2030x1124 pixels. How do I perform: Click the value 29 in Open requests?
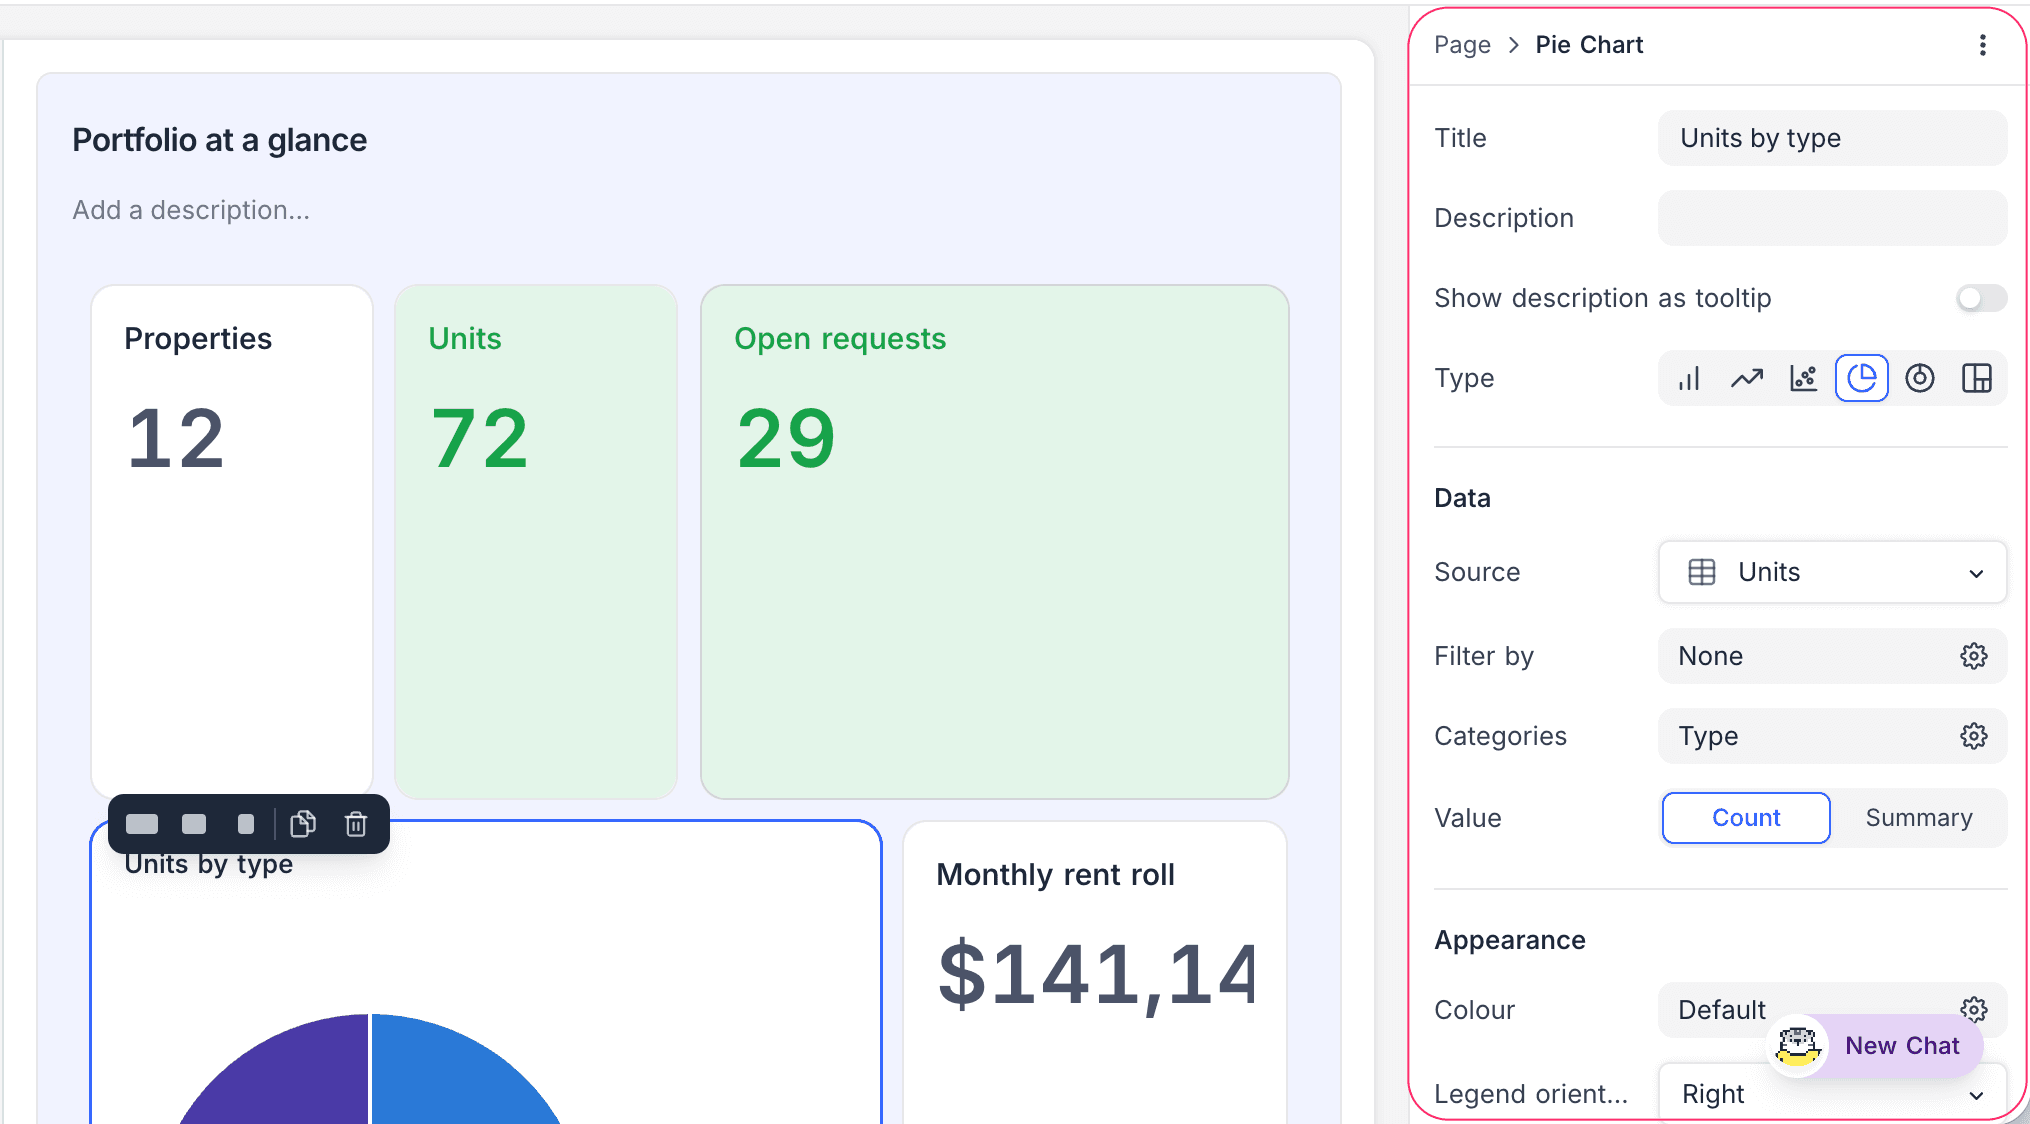click(785, 438)
